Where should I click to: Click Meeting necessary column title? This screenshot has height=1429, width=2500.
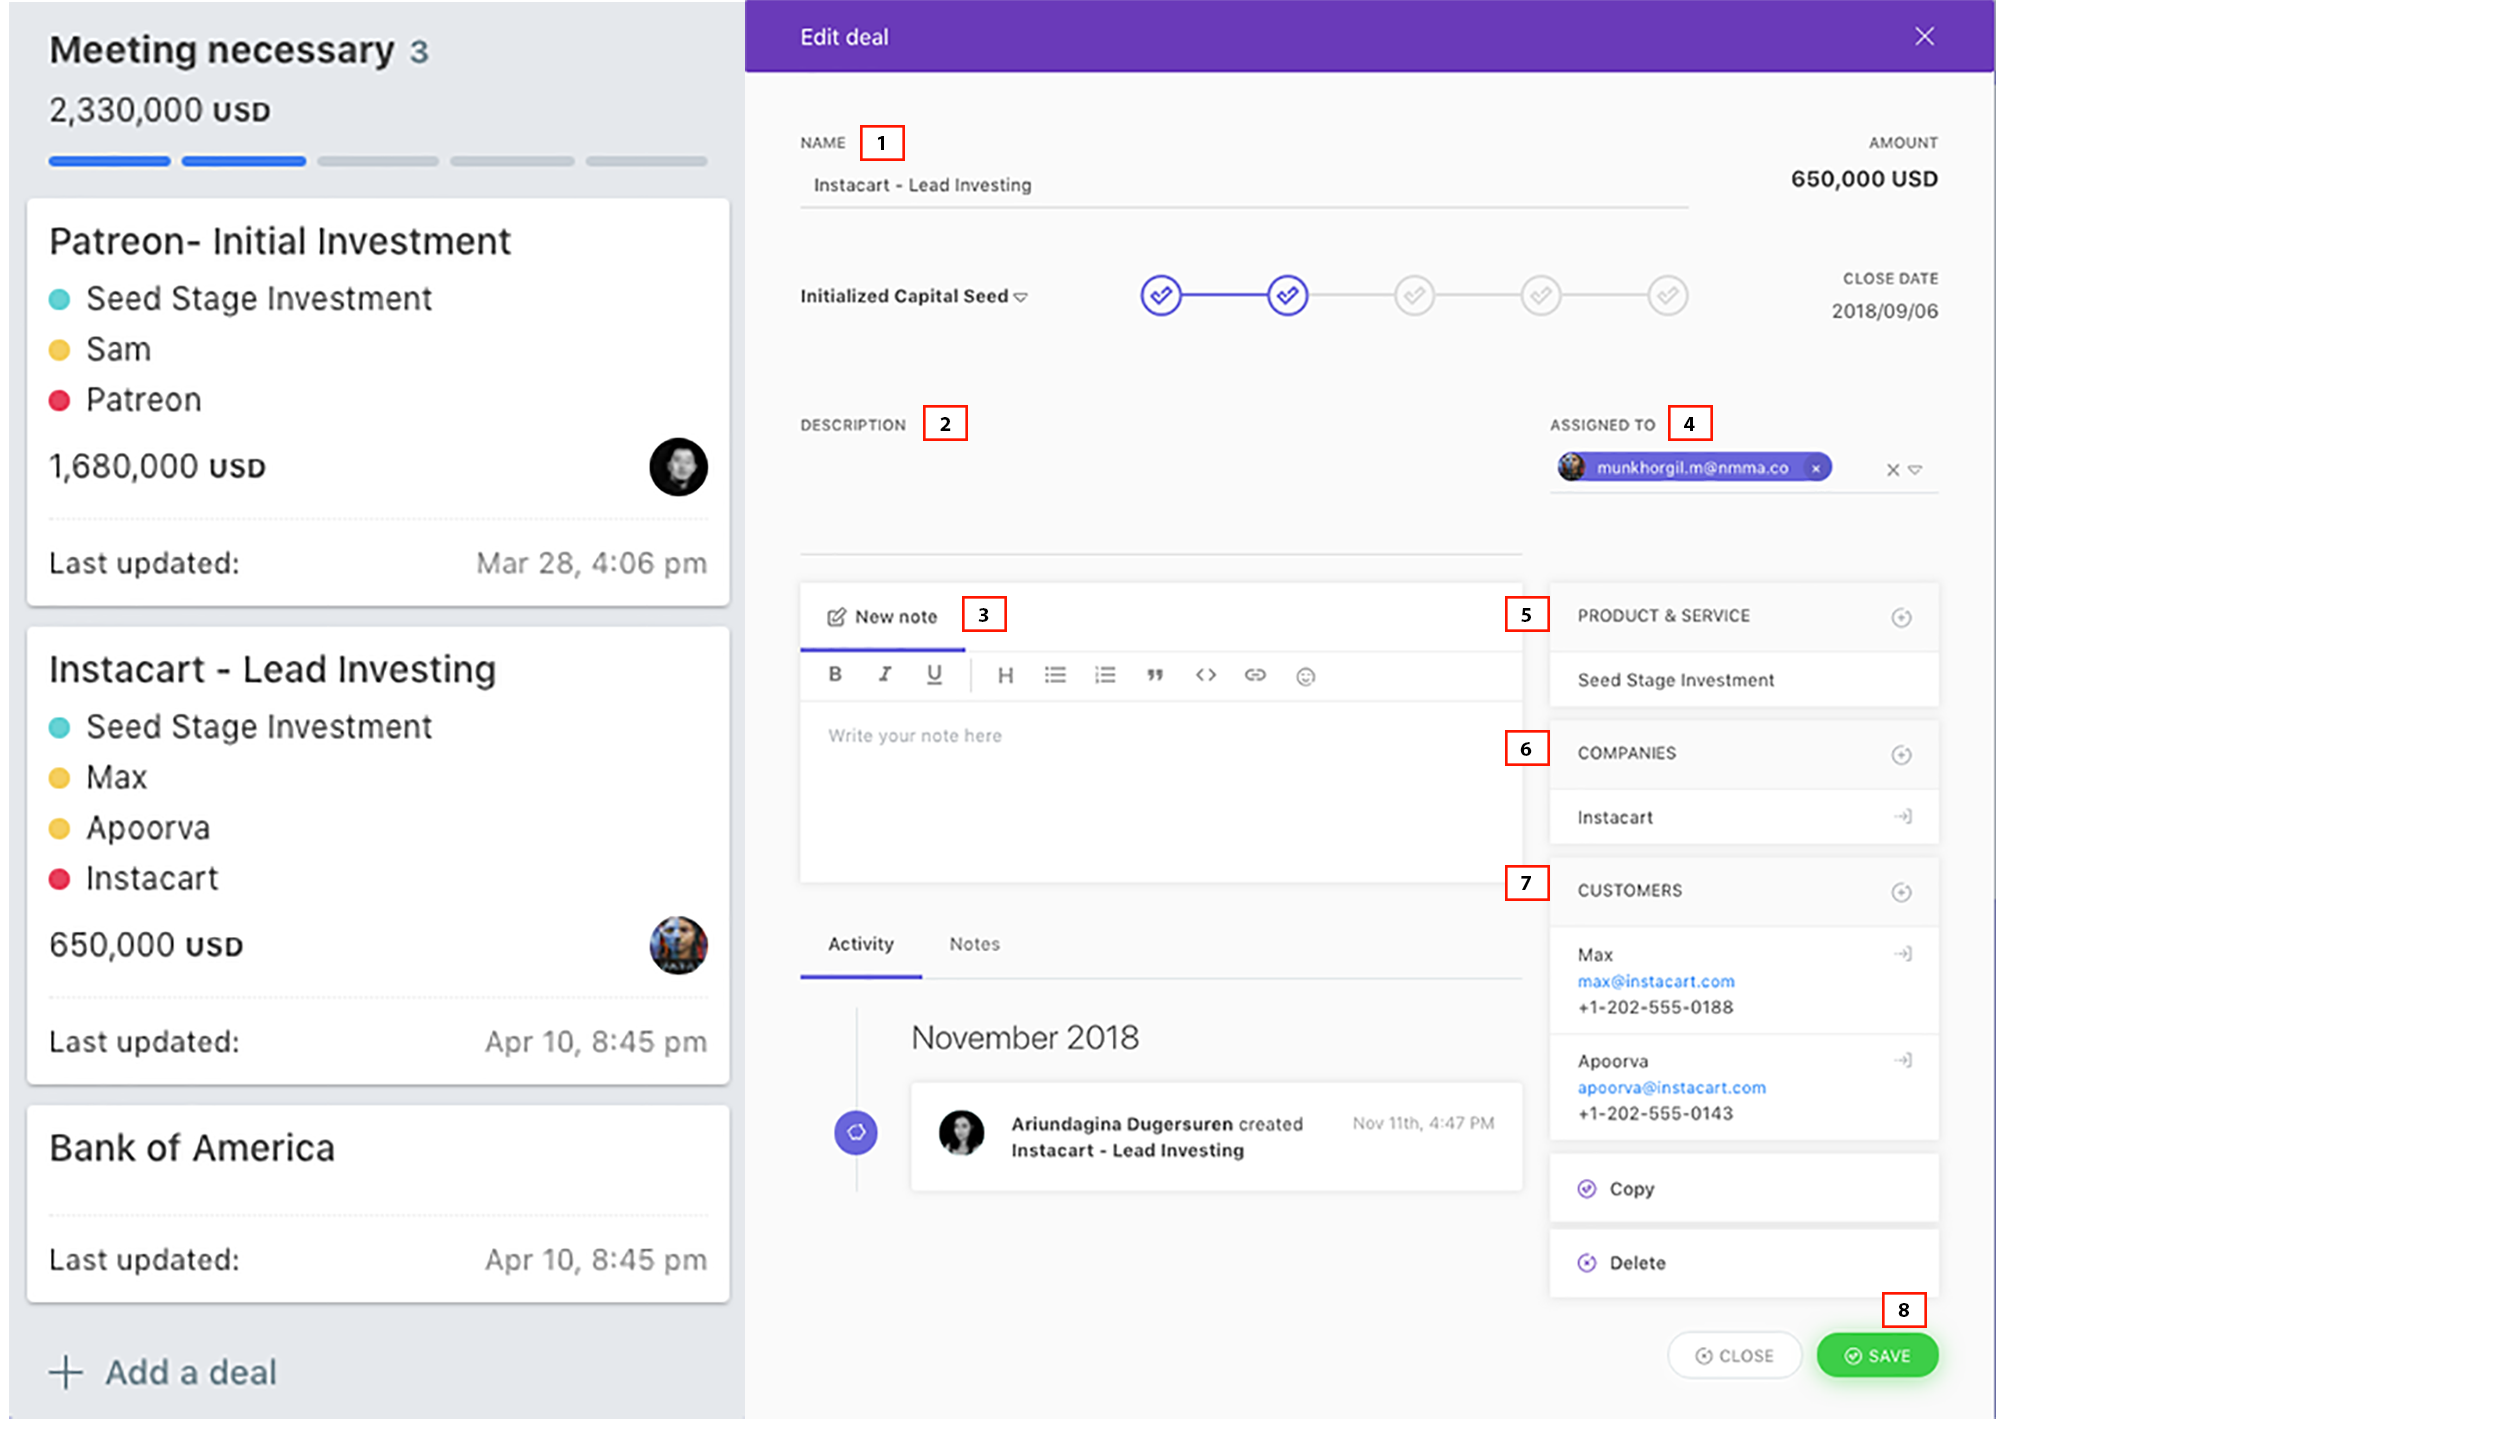tap(221, 50)
